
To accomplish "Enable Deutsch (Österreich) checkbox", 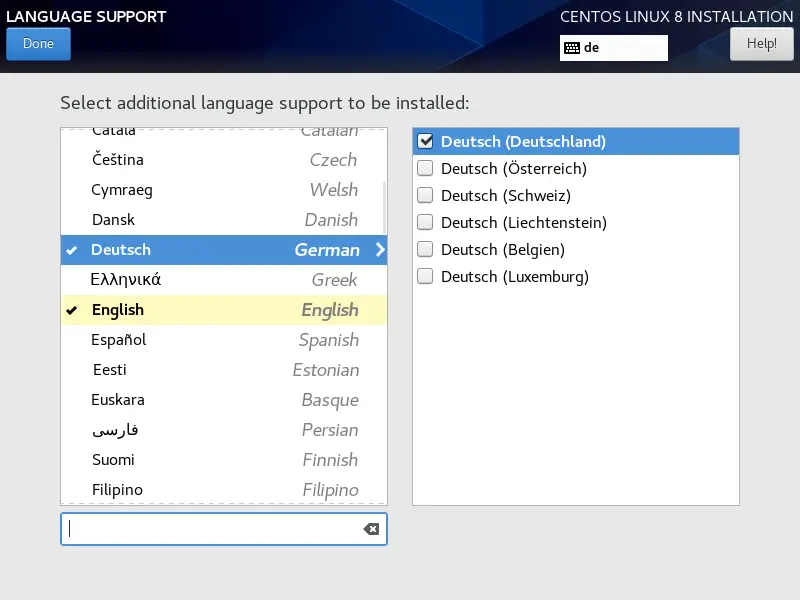I will [x=425, y=169].
